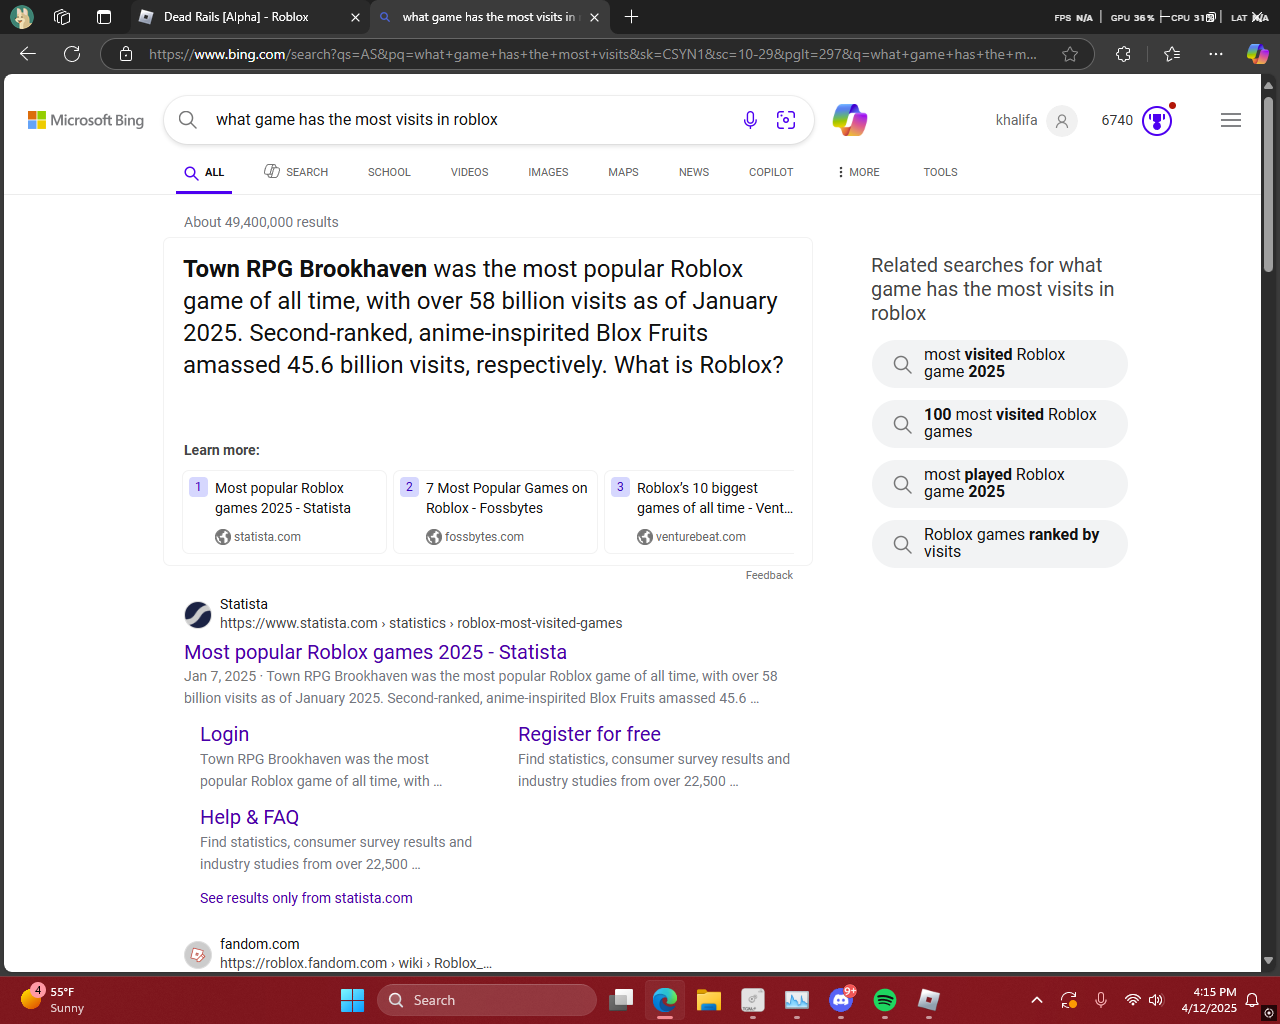
Task: Select the IMAGES search tab
Action: tap(548, 172)
